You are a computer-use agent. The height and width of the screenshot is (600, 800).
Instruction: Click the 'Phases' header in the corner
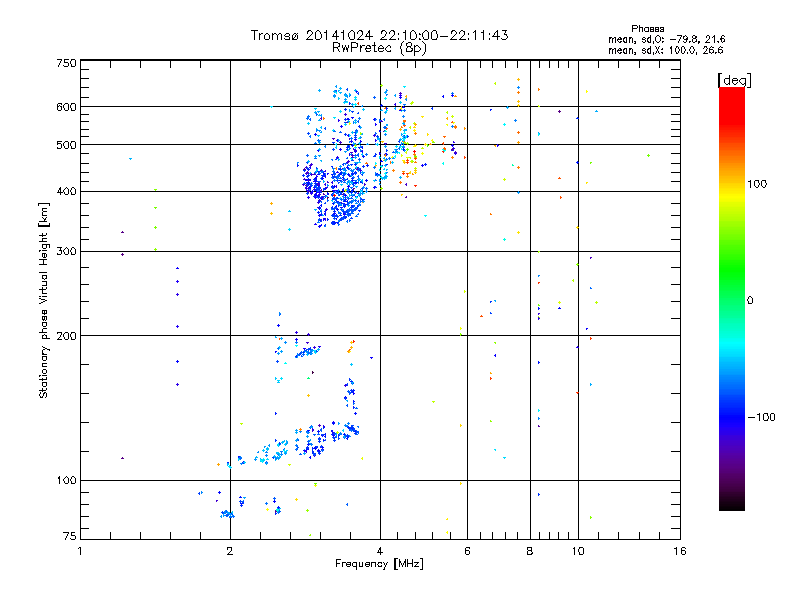(x=647, y=29)
